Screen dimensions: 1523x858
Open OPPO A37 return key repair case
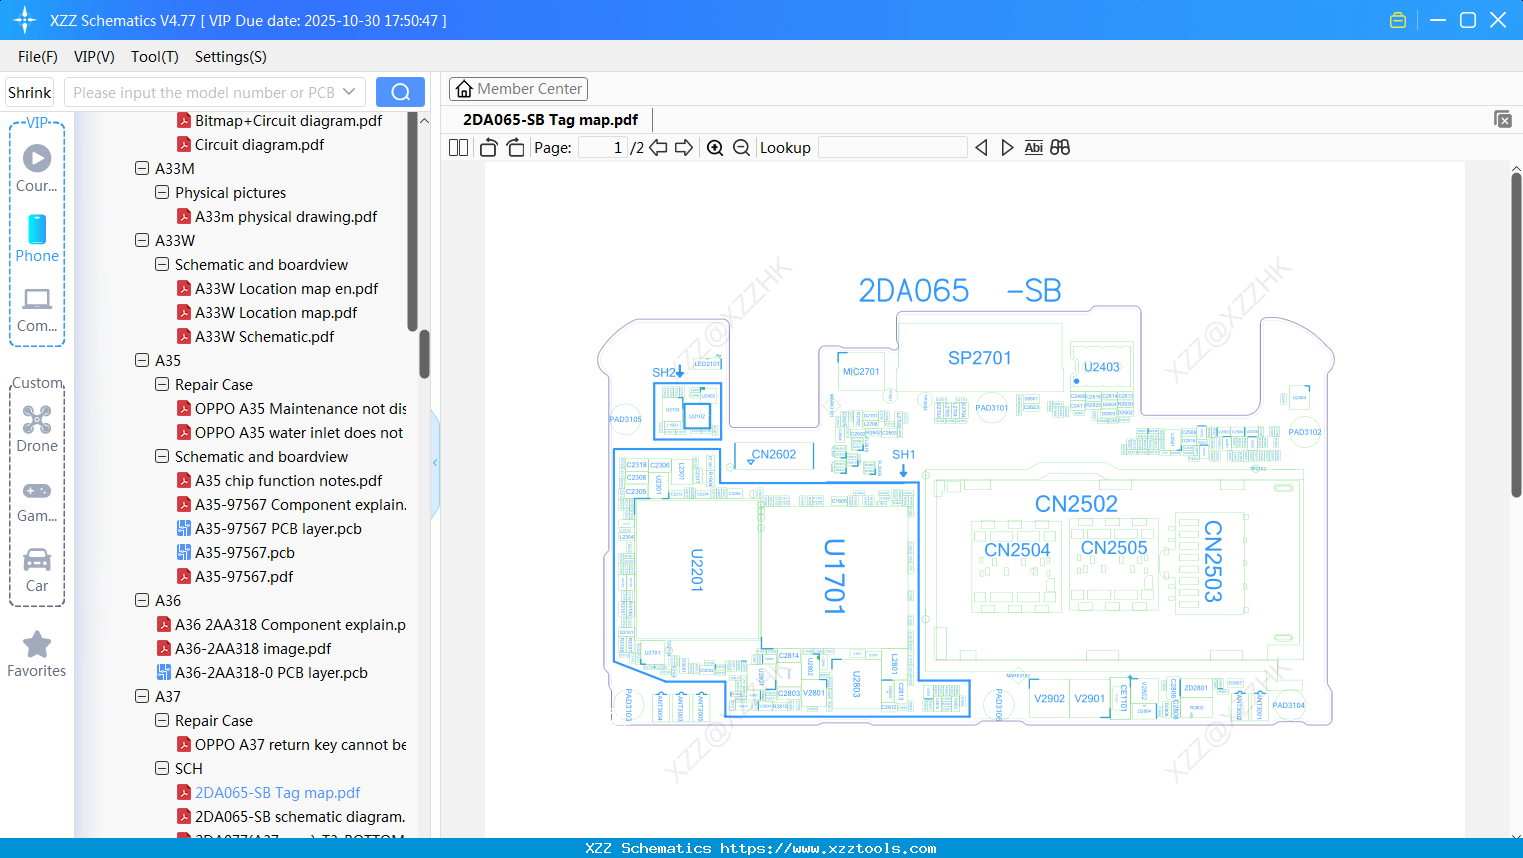click(x=300, y=745)
